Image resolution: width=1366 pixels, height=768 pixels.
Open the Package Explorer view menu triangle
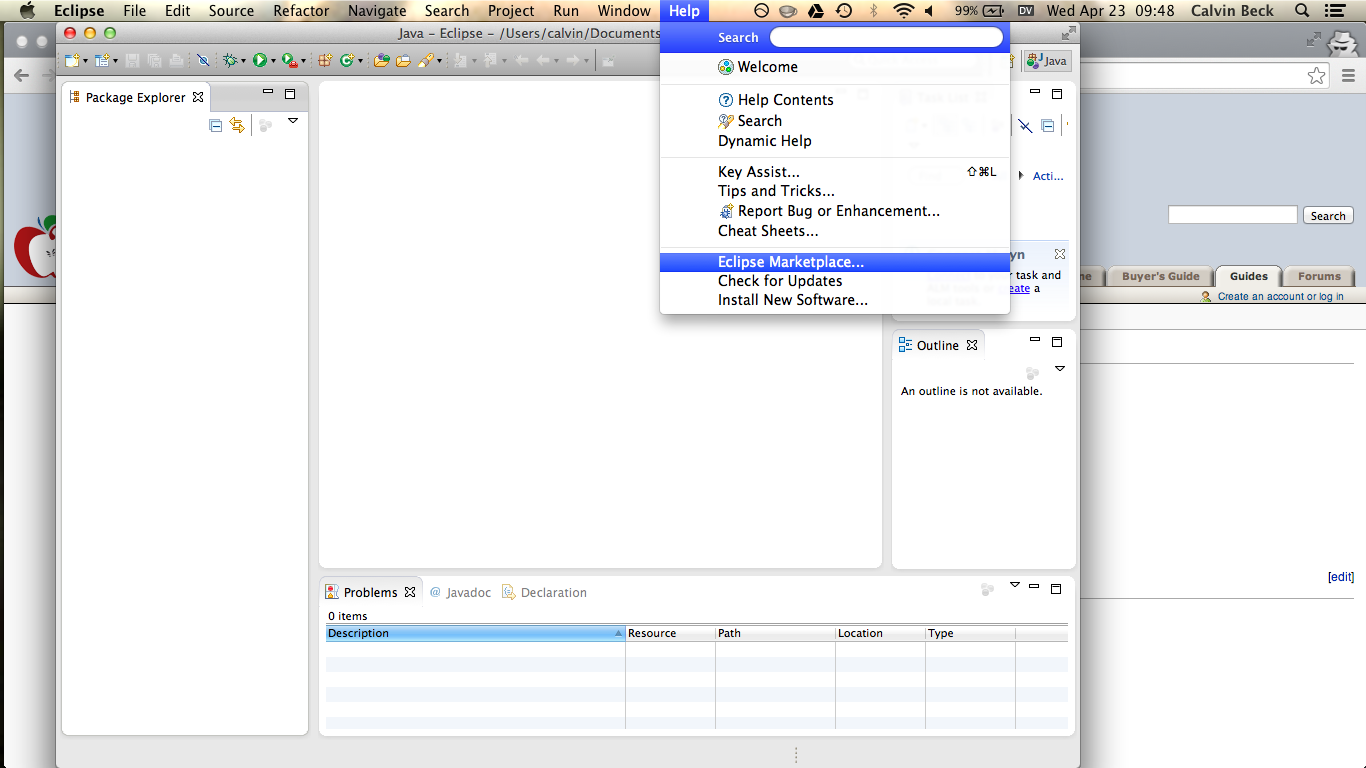click(293, 121)
